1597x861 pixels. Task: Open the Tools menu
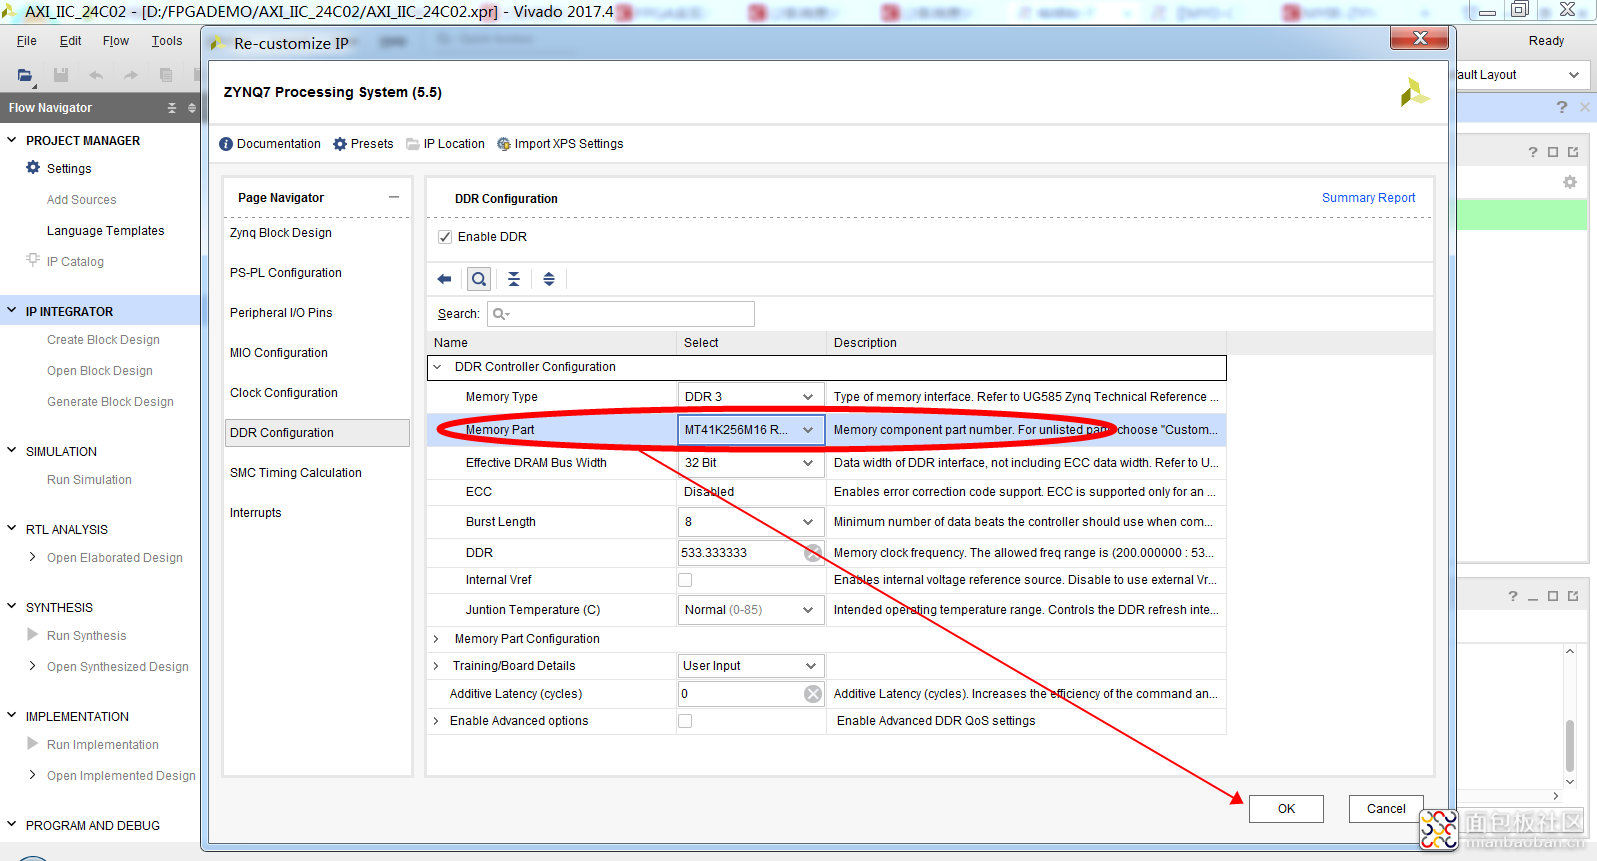(x=167, y=41)
